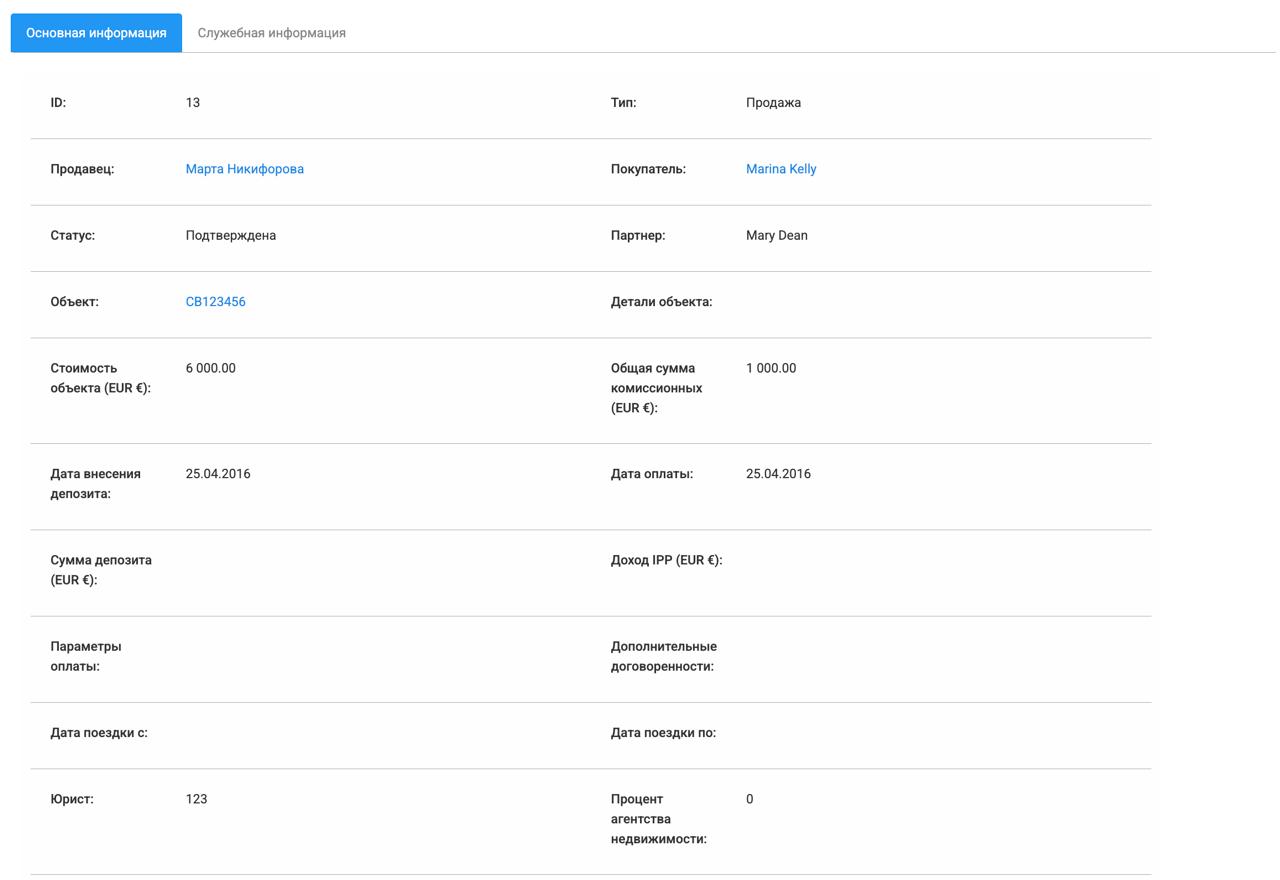Select the Основная информация tab
The image size is (1280, 880).
(x=95, y=32)
